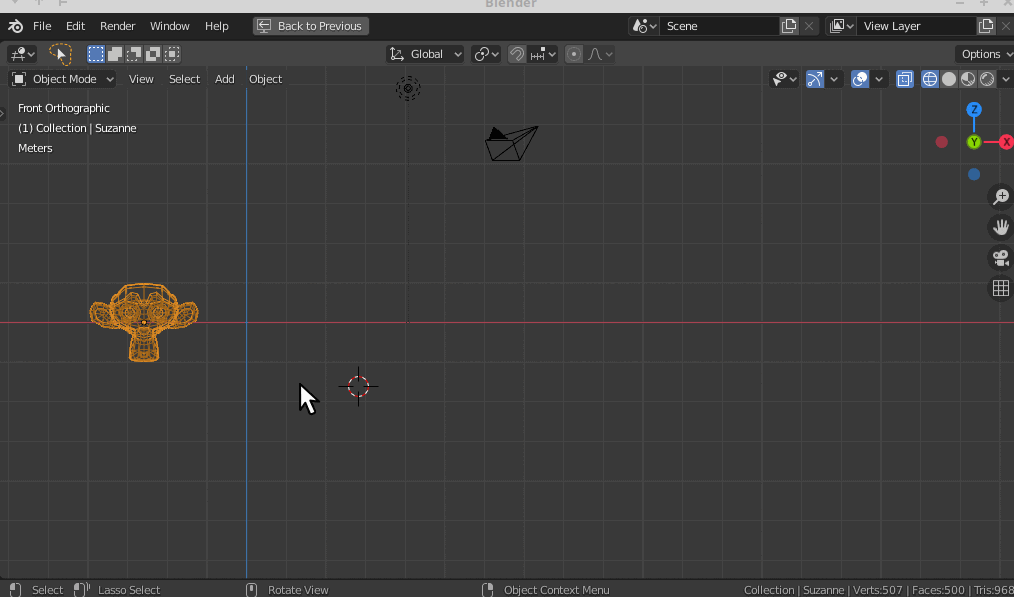Image resolution: width=1014 pixels, height=597 pixels.
Task: Click the Z axis ball on the navigation gizmo
Action: pos(973,109)
